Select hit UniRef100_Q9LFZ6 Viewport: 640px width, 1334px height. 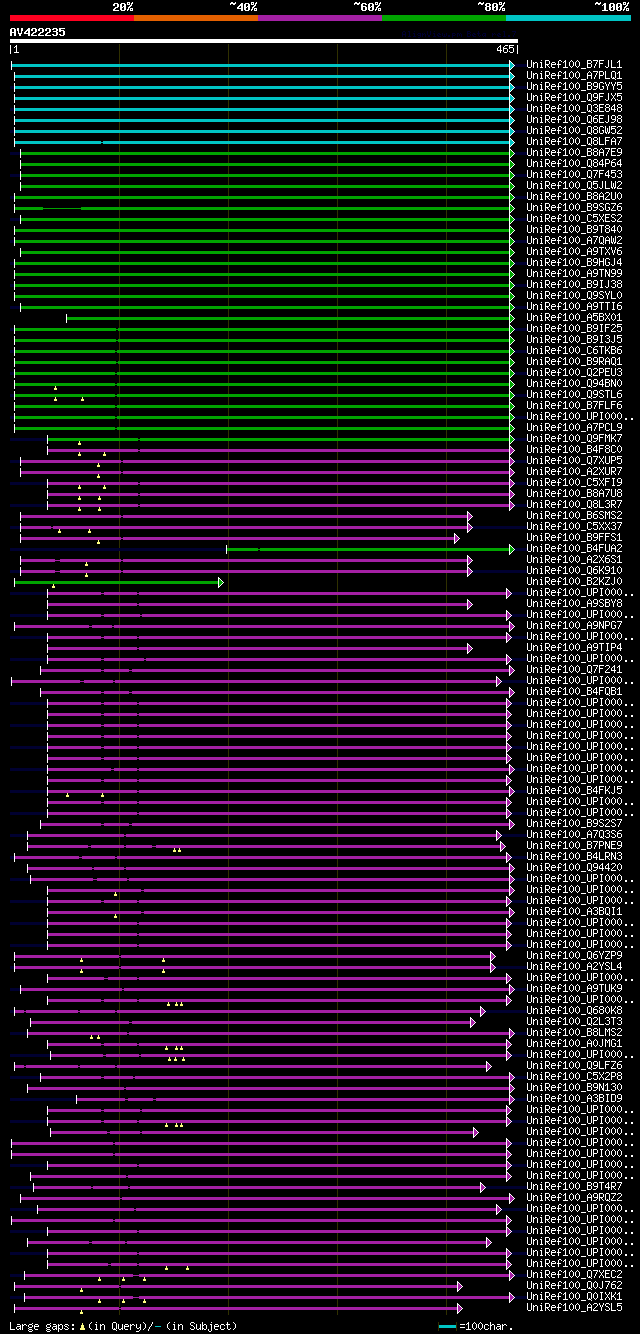574,1065
